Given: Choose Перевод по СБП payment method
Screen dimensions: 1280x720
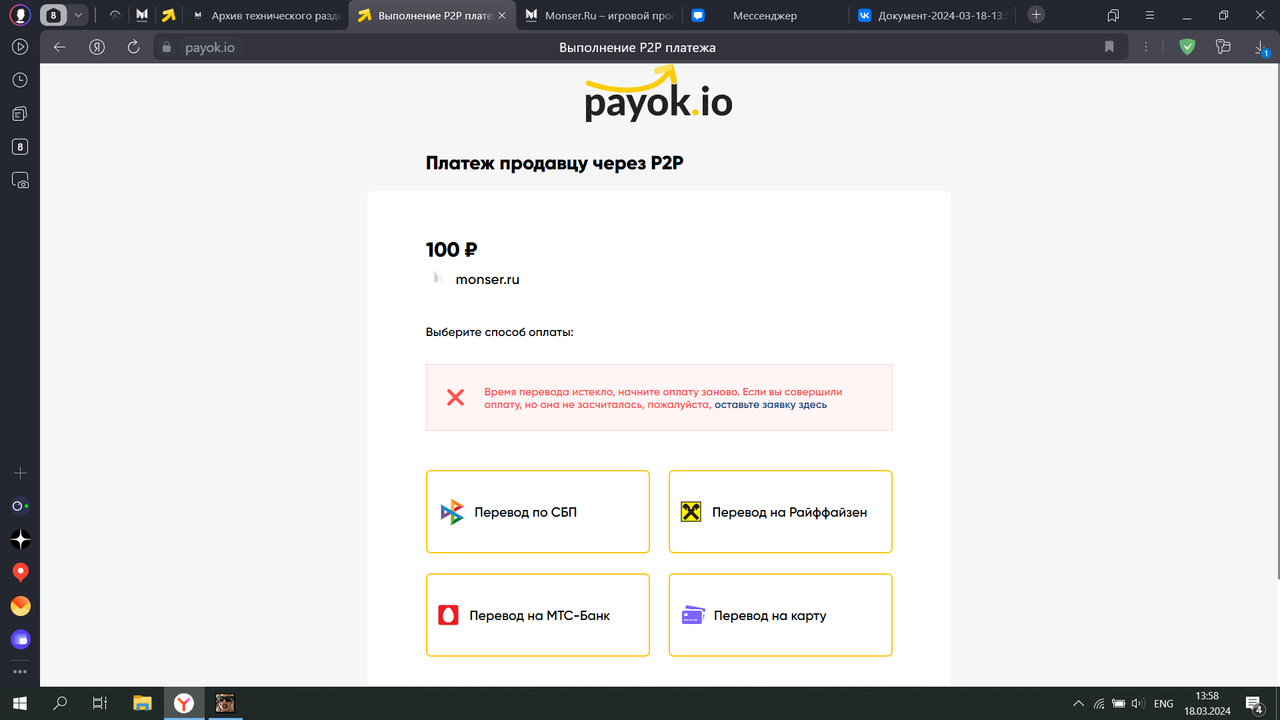Looking at the screenshot, I should click(537, 512).
